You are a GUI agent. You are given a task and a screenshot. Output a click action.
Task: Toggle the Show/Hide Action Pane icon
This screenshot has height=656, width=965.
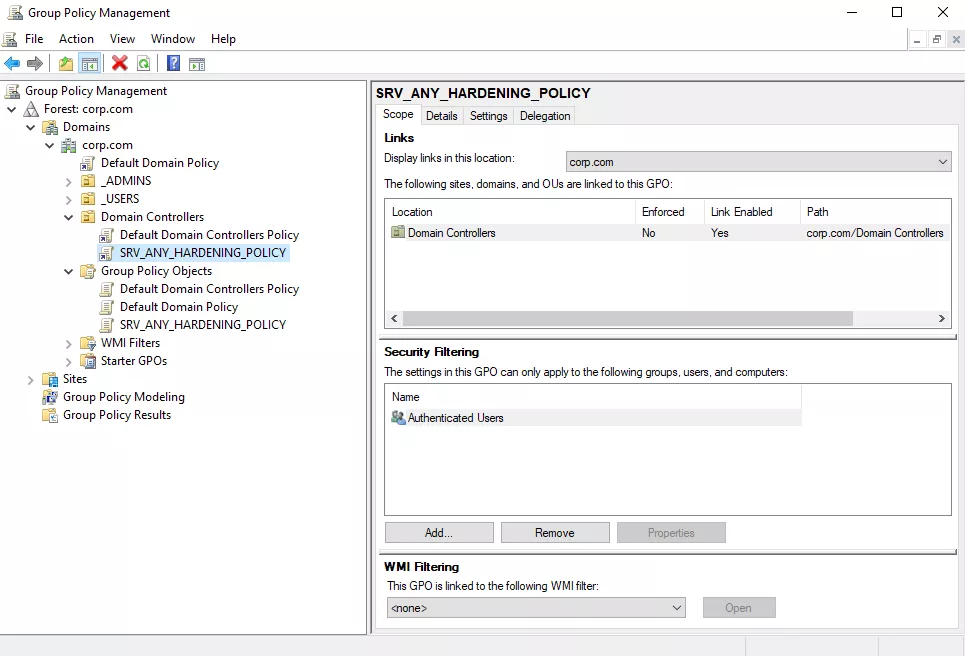pos(197,63)
